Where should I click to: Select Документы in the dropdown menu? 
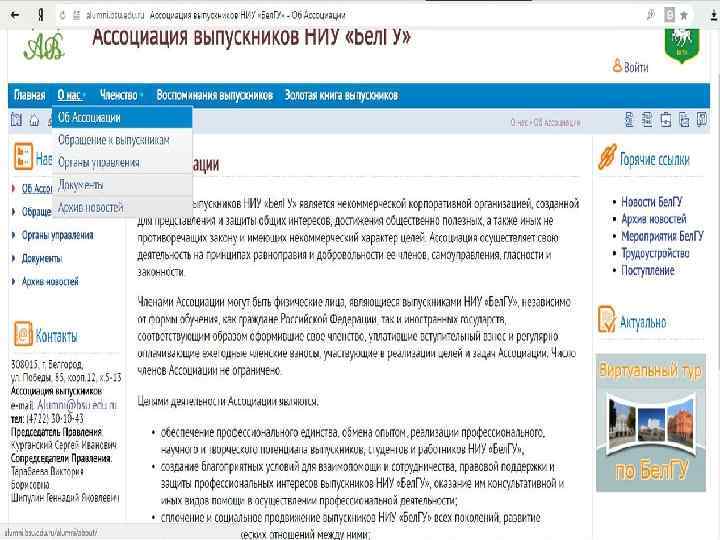point(122,185)
